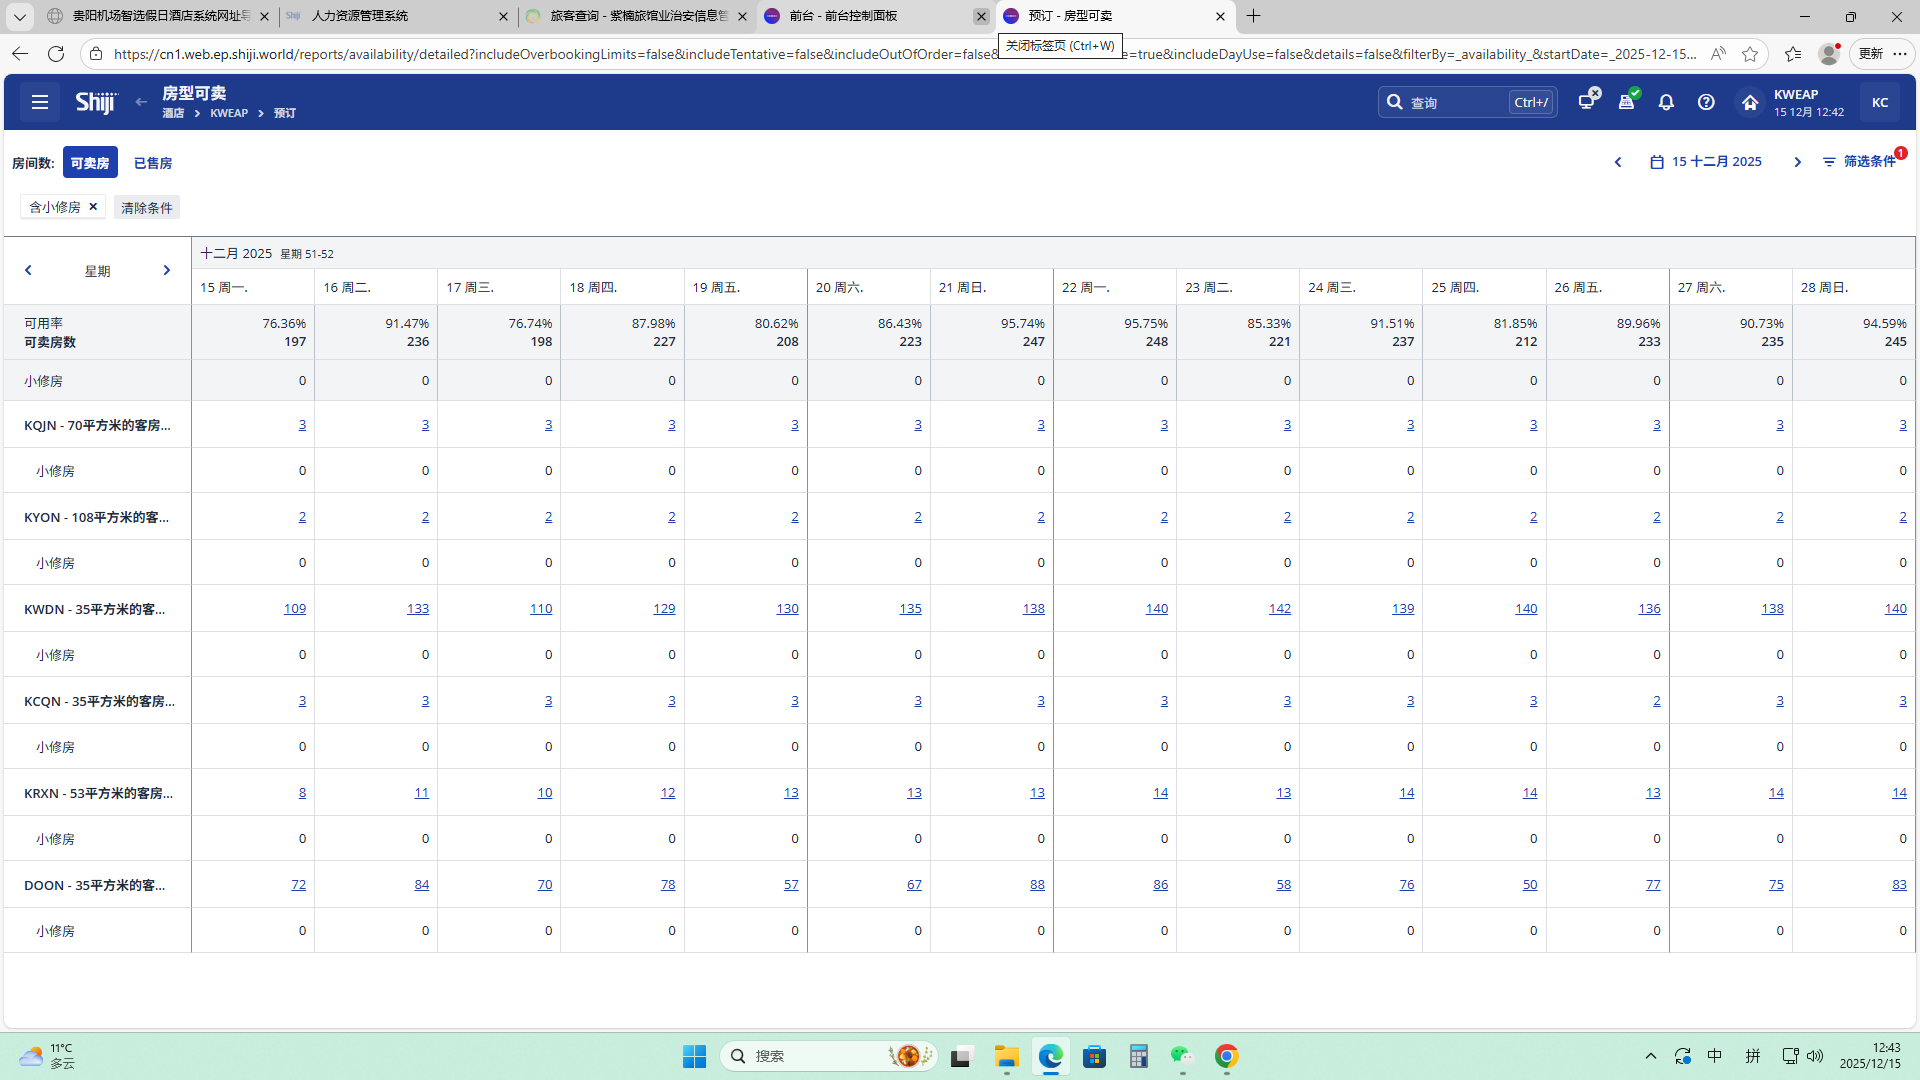Open the screen-with-x status icon in header

[1587, 100]
